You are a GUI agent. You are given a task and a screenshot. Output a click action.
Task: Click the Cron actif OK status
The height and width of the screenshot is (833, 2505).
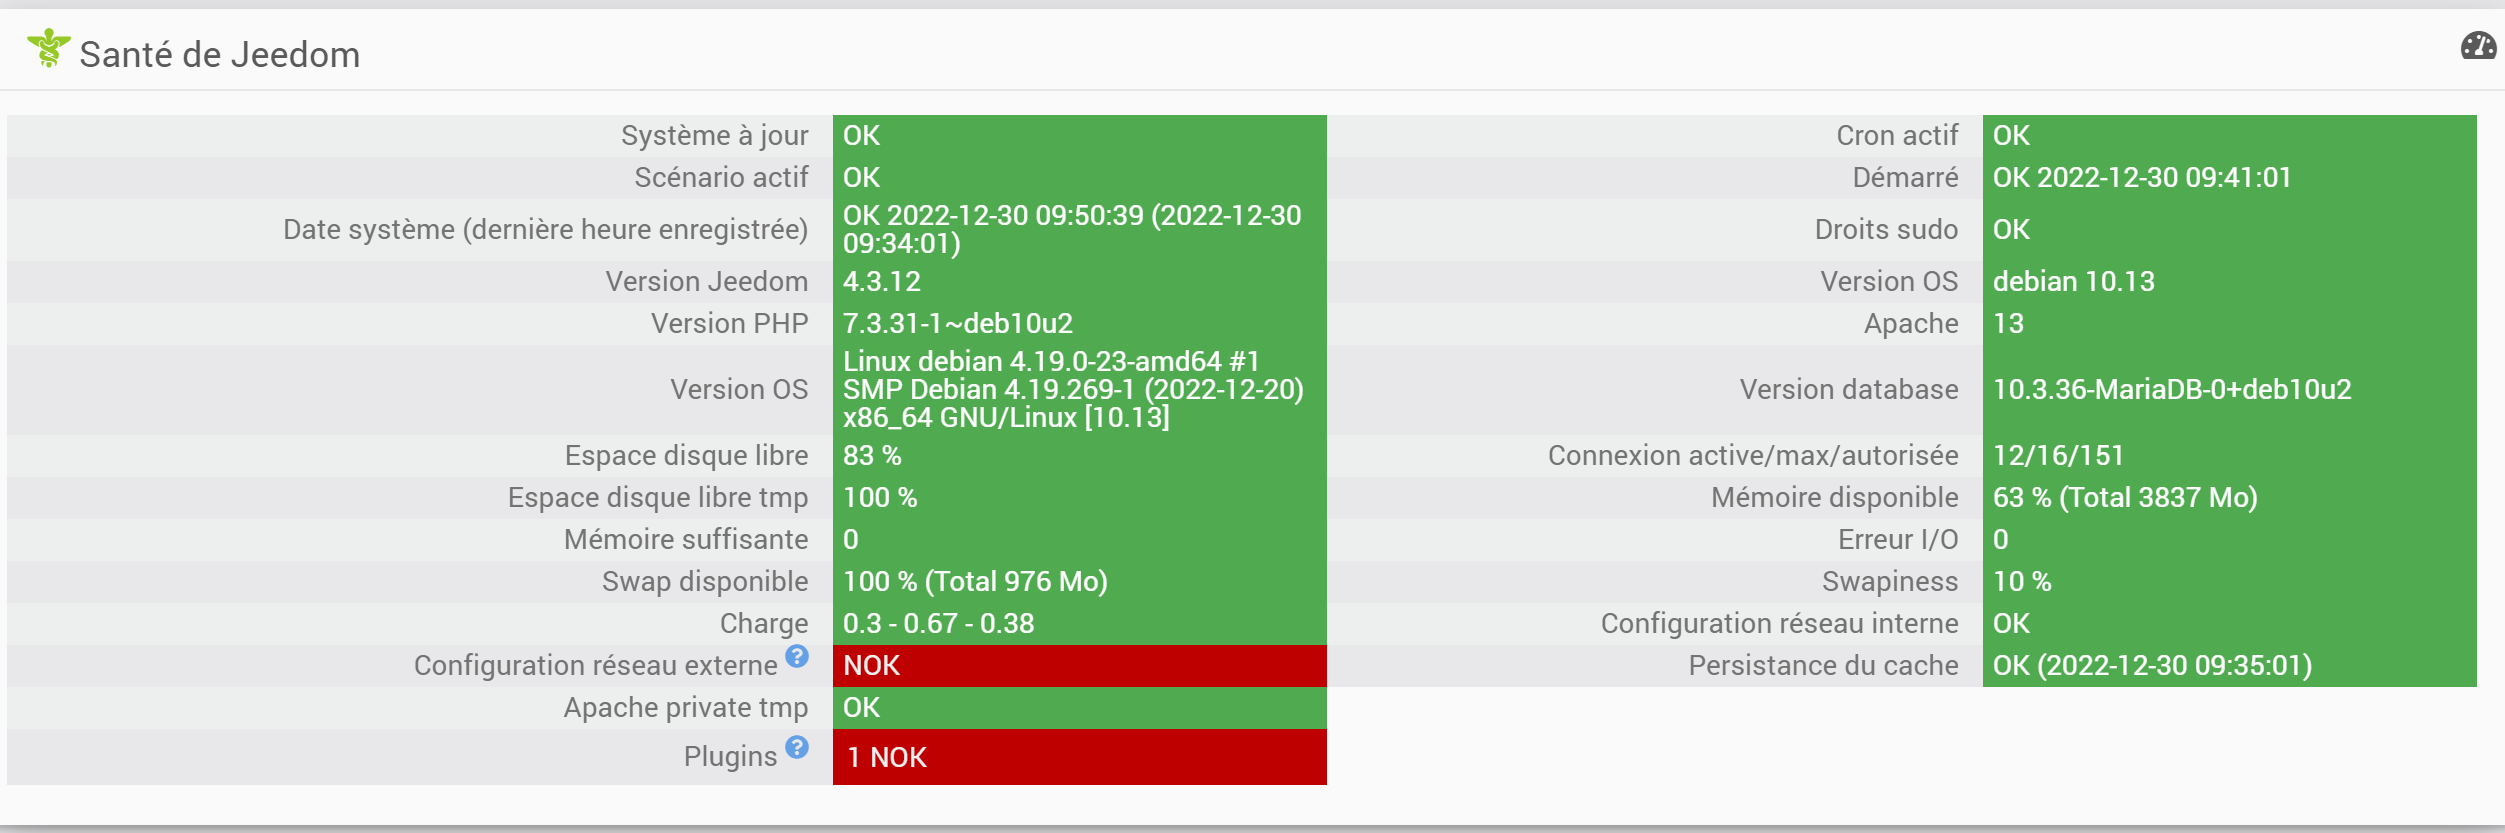(2011, 136)
